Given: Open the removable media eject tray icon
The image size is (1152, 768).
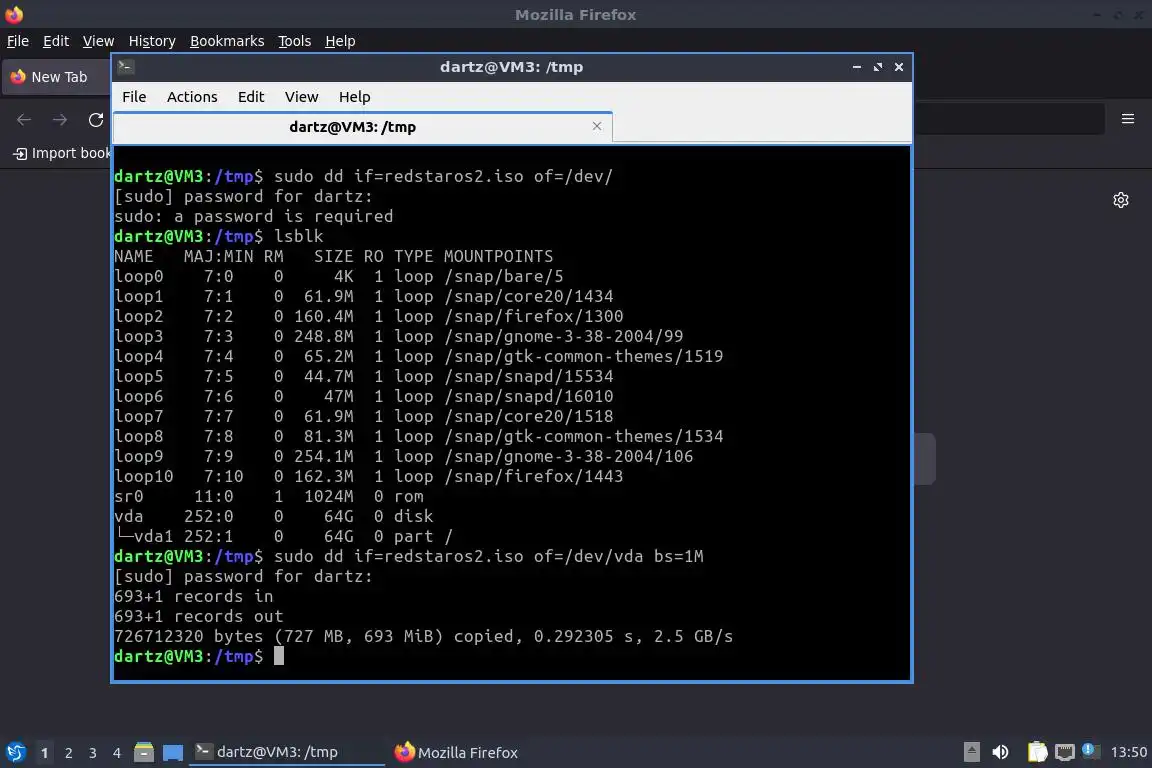Looking at the screenshot, I should (971, 752).
